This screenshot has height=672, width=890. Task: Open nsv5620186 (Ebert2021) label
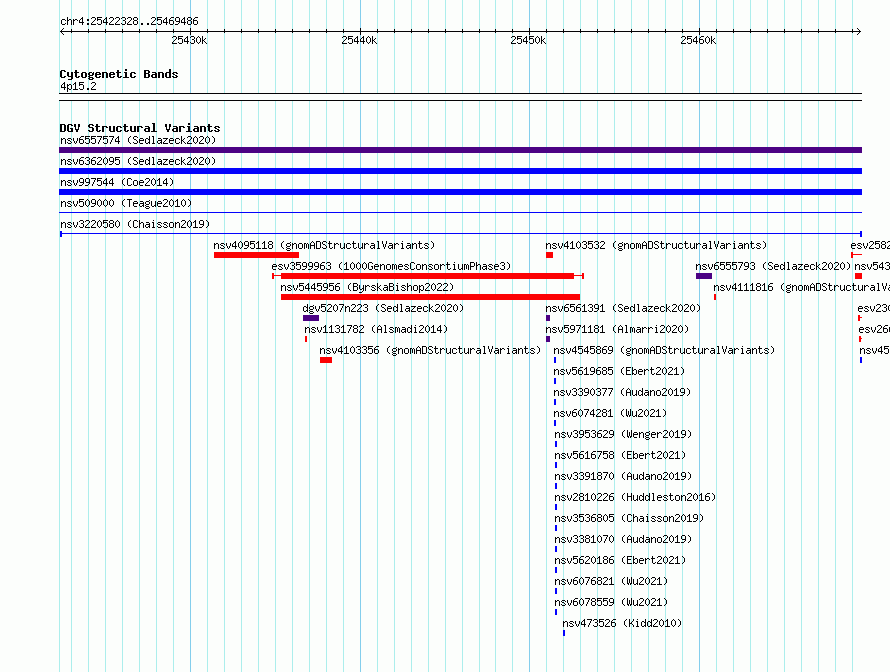pyautogui.click(x=620, y=560)
